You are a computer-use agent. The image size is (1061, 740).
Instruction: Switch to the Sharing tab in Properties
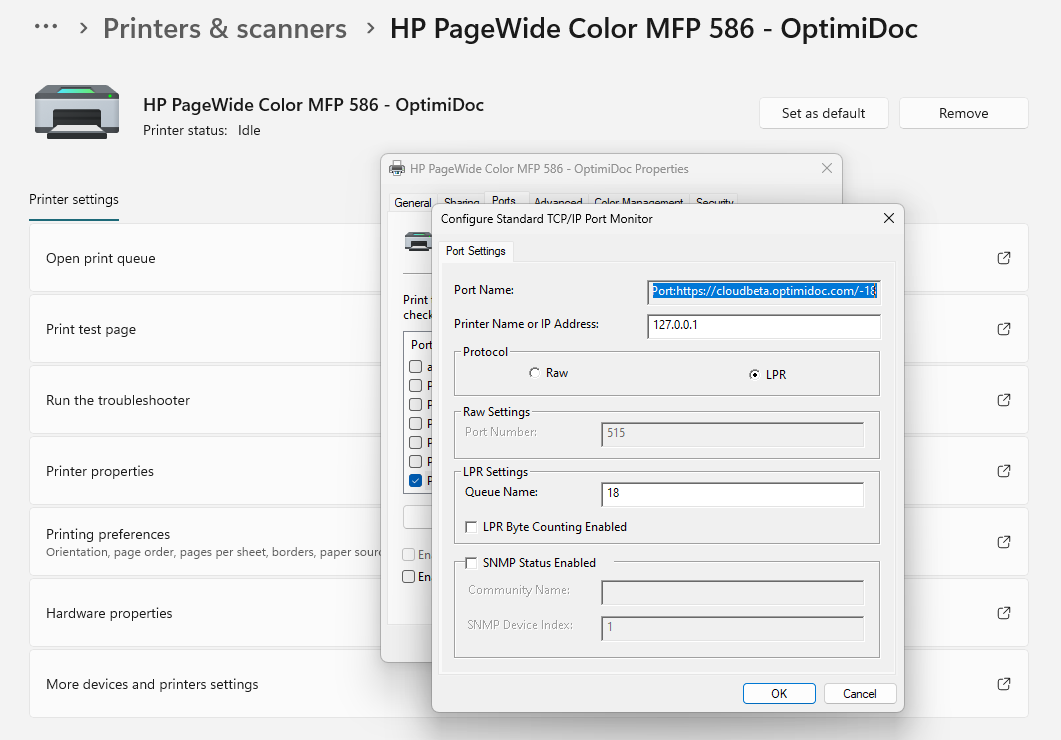[x=461, y=202]
